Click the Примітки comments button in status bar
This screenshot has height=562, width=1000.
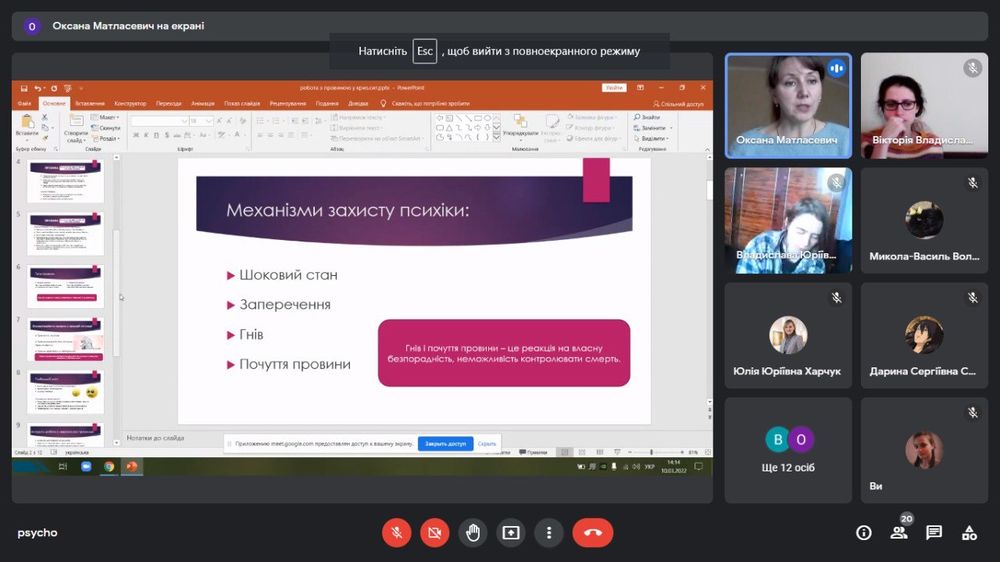[533, 452]
